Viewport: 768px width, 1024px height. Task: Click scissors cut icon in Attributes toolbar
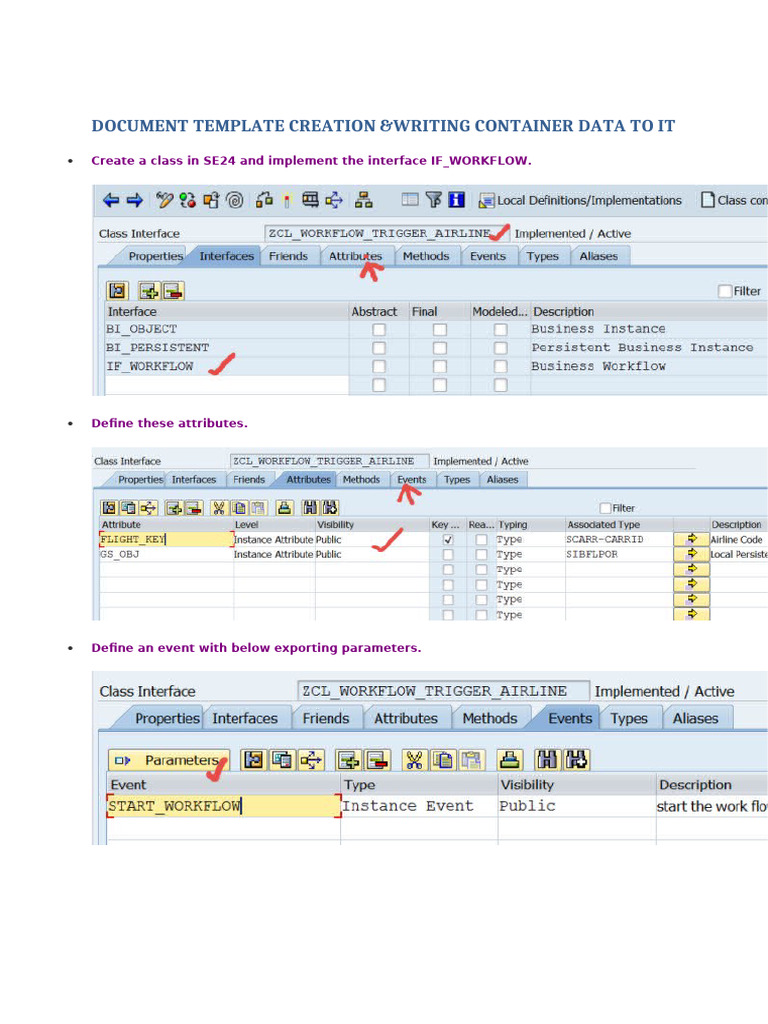pos(219,507)
